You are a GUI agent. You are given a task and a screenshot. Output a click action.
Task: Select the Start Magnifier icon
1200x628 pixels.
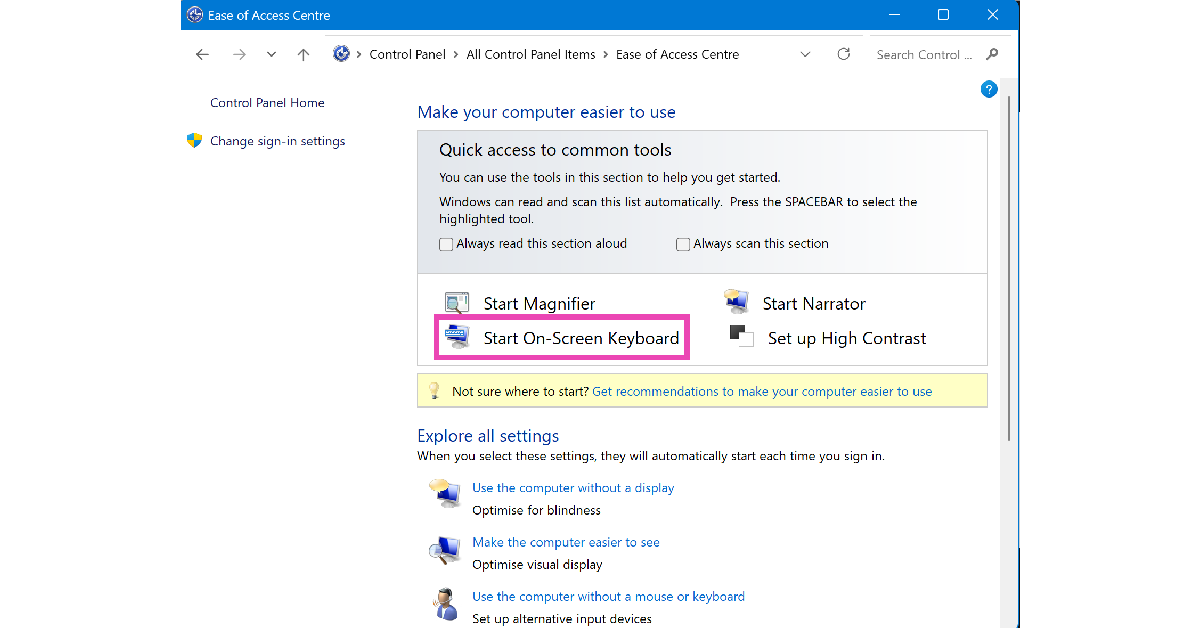(x=456, y=302)
